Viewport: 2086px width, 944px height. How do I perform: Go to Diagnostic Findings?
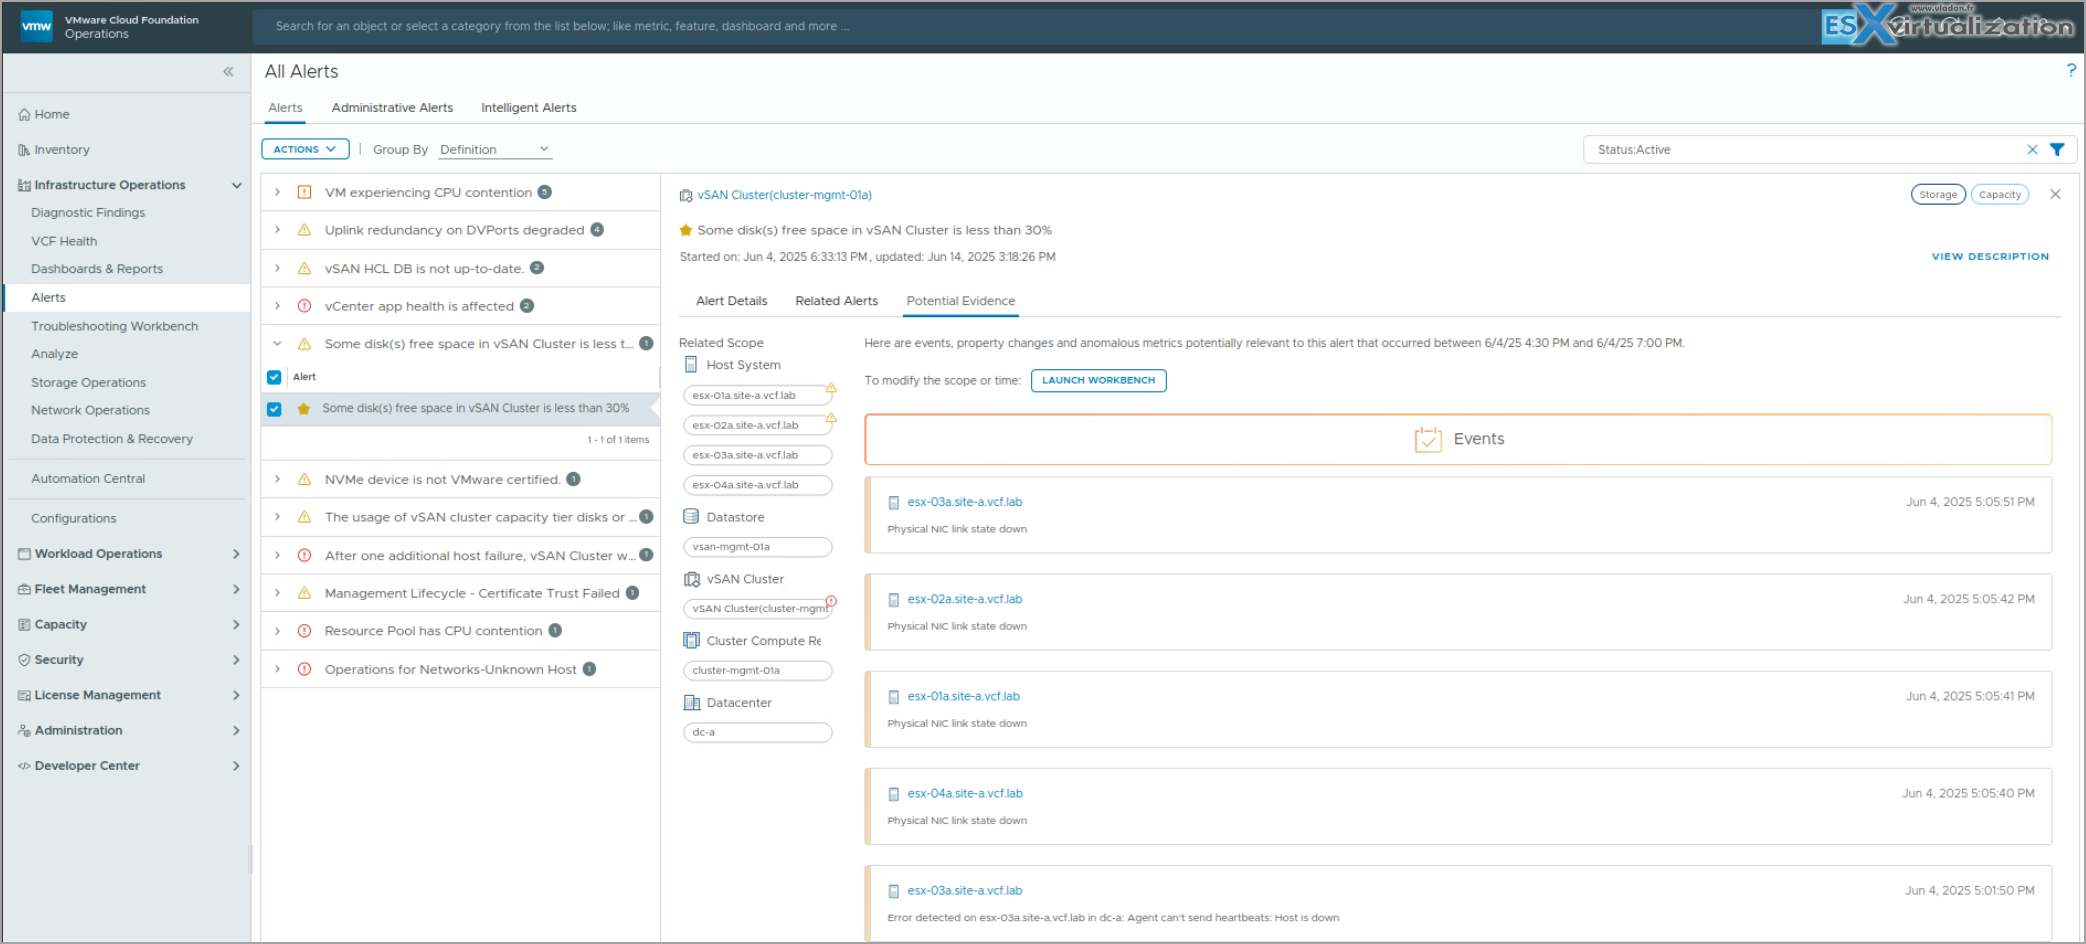88,213
